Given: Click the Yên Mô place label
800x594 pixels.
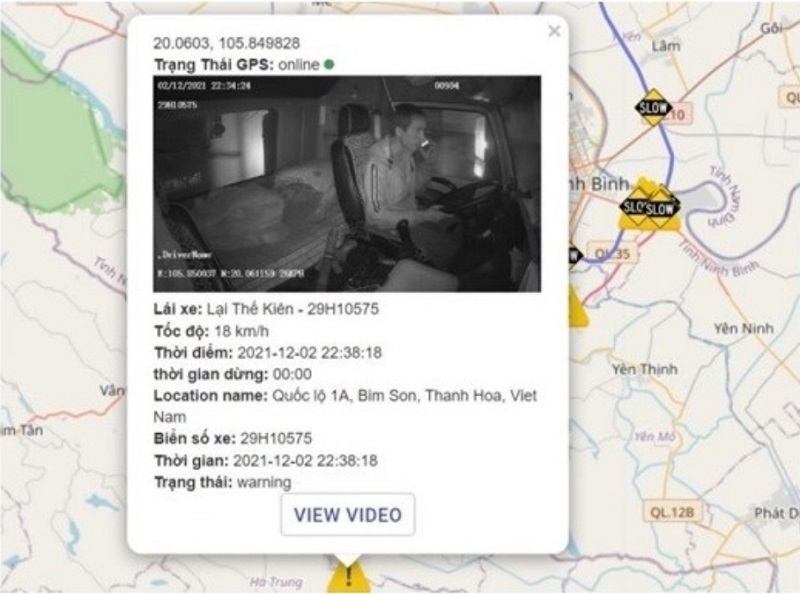Looking at the screenshot, I should pos(655,437).
